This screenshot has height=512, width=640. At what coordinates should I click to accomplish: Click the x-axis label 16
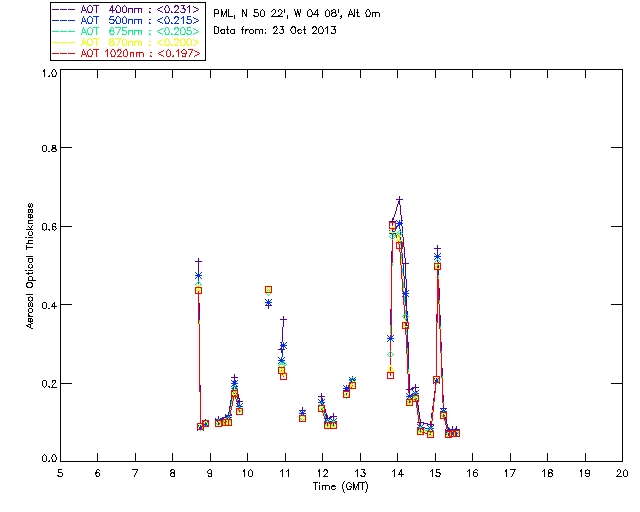click(472, 473)
